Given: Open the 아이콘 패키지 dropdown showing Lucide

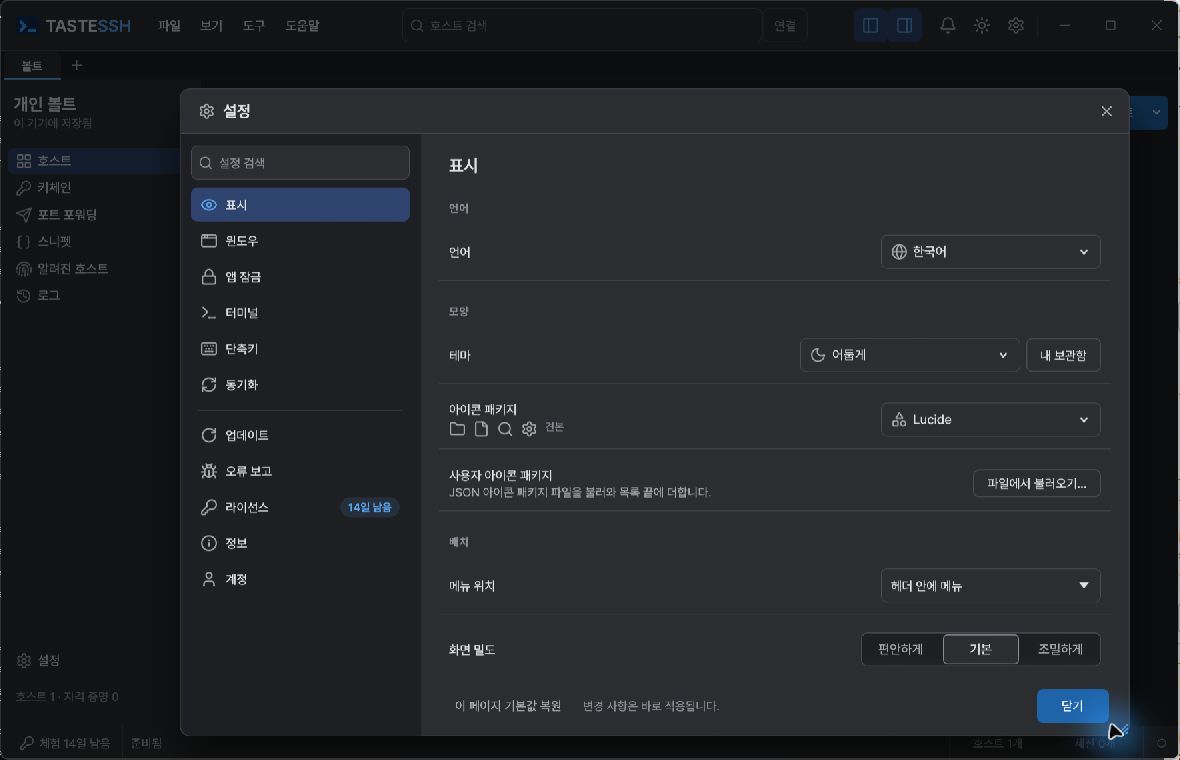Looking at the screenshot, I should (990, 420).
